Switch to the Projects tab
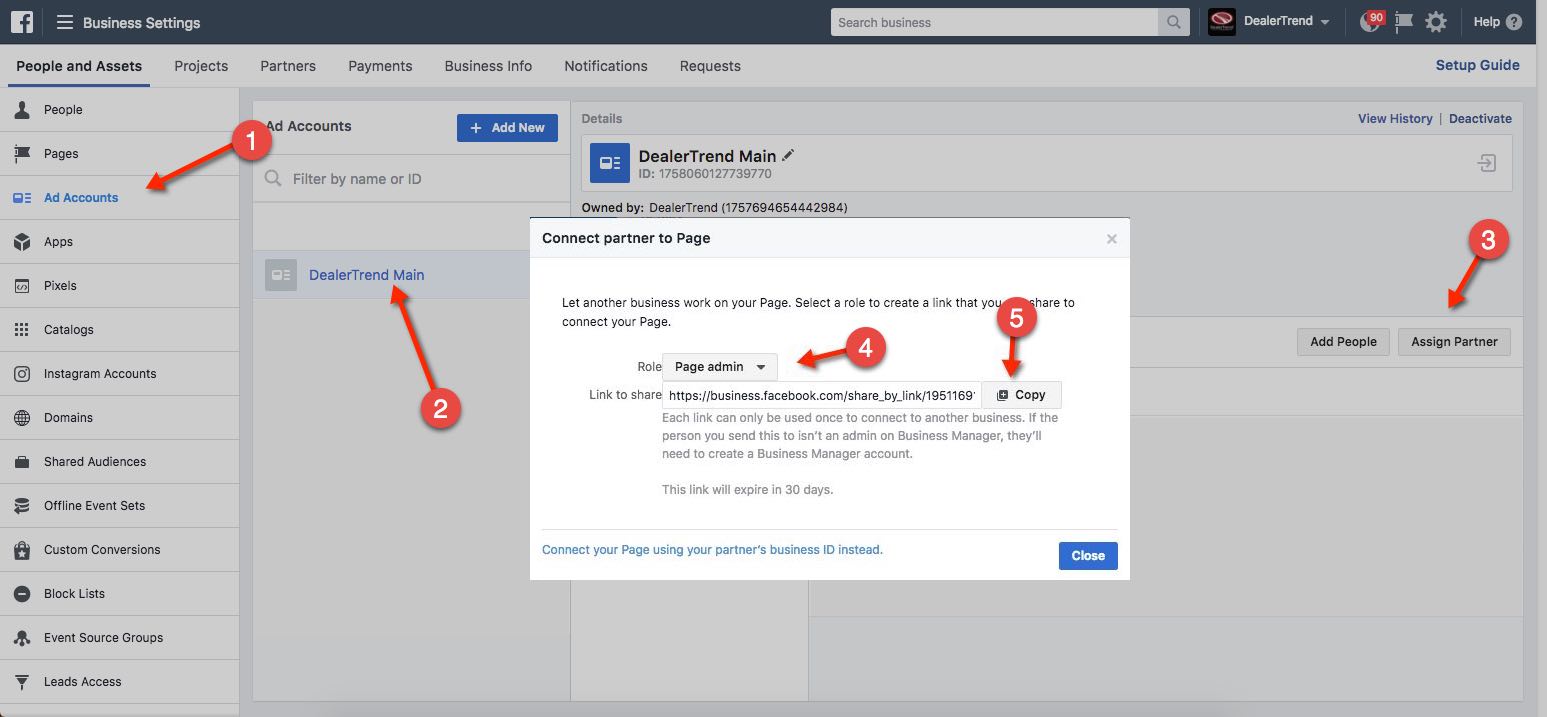Image resolution: width=1547 pixels, height=717 pixels. (x=201, y=66)
